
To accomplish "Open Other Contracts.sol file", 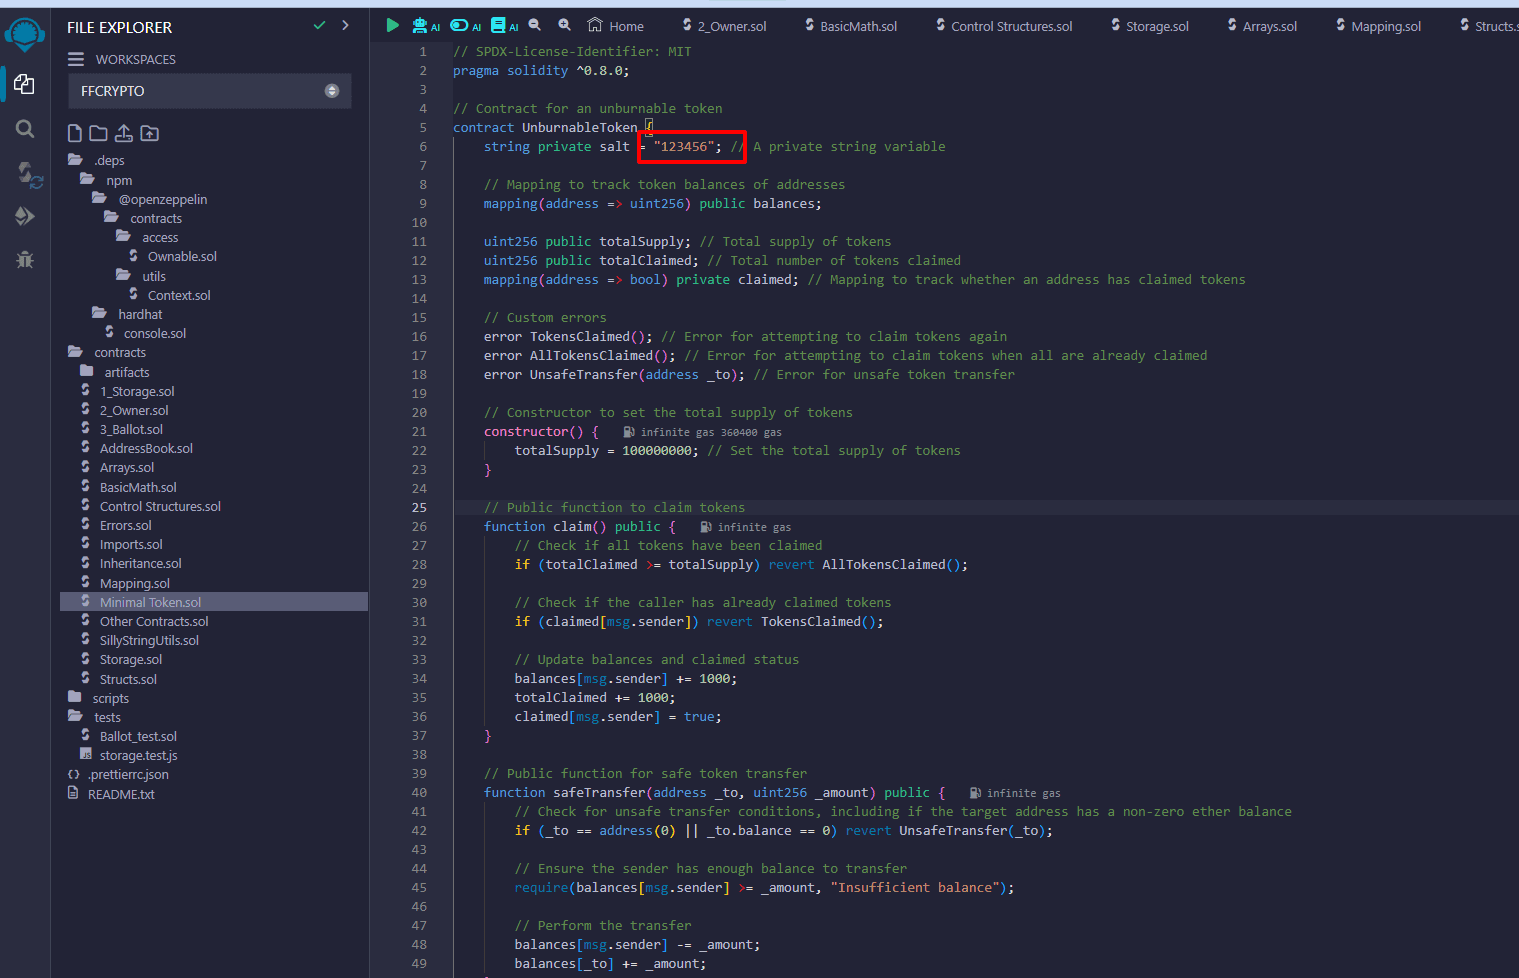I will [145, 621].
